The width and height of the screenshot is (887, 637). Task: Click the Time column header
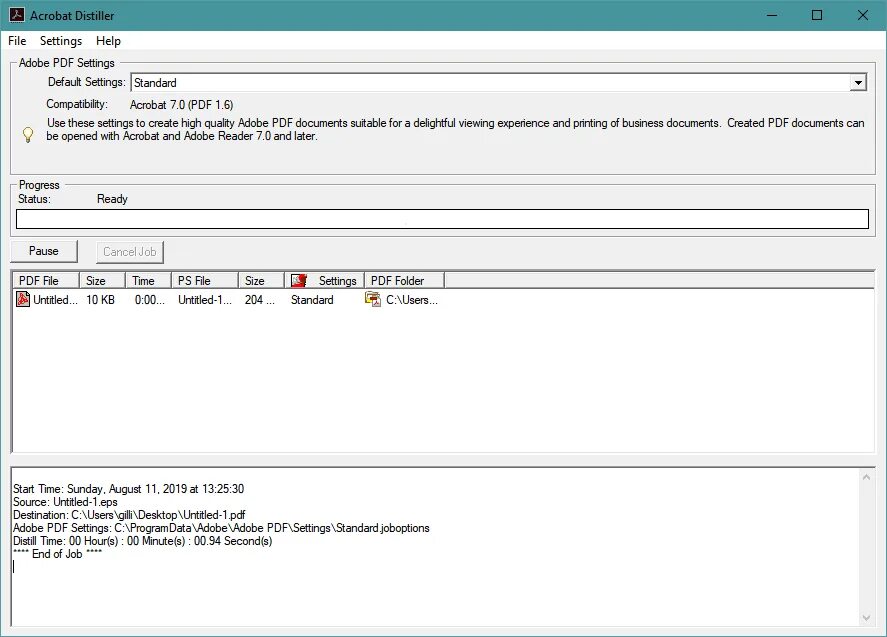148,281
